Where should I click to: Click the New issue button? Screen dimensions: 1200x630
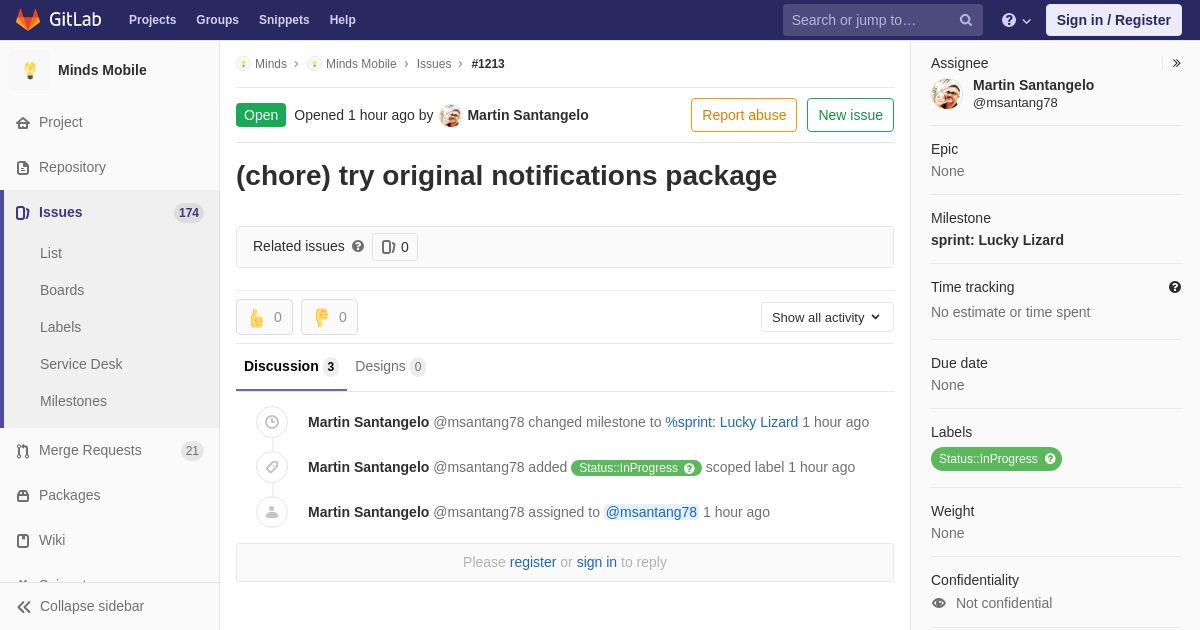point(850,115)
